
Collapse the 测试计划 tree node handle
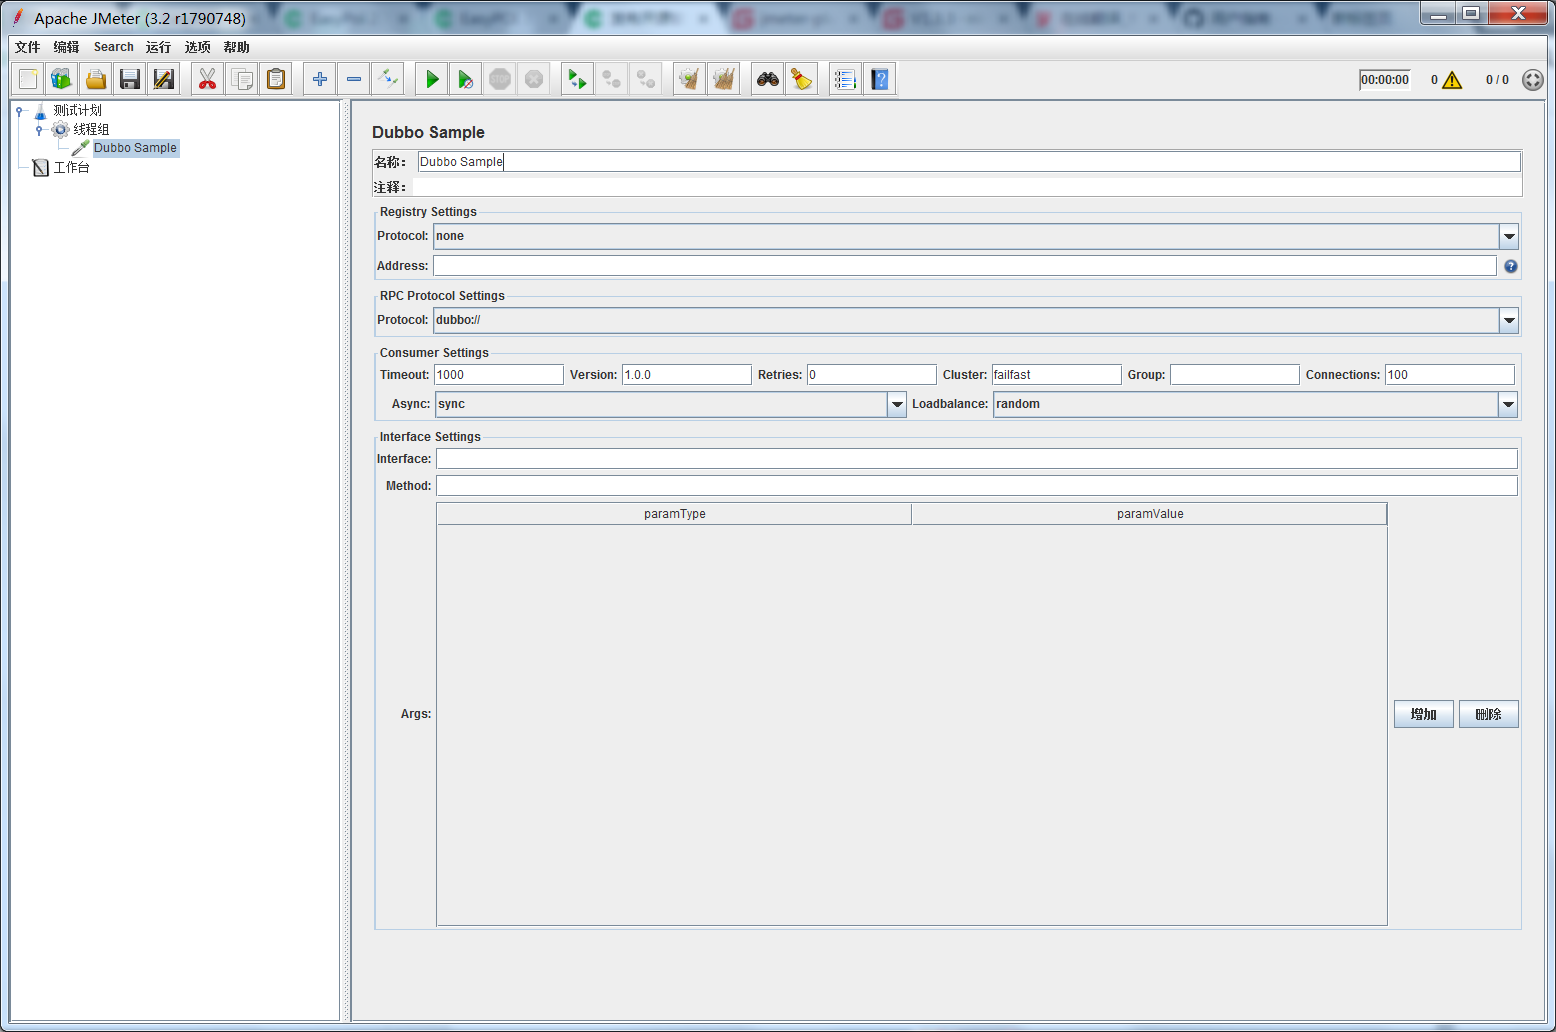(19, 111)
